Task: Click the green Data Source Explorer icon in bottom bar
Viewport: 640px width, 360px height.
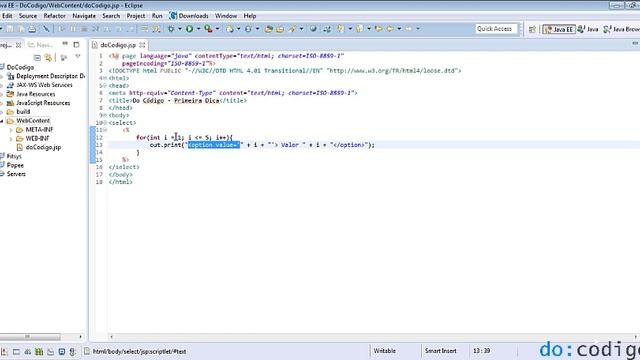Action: (39, 351)
